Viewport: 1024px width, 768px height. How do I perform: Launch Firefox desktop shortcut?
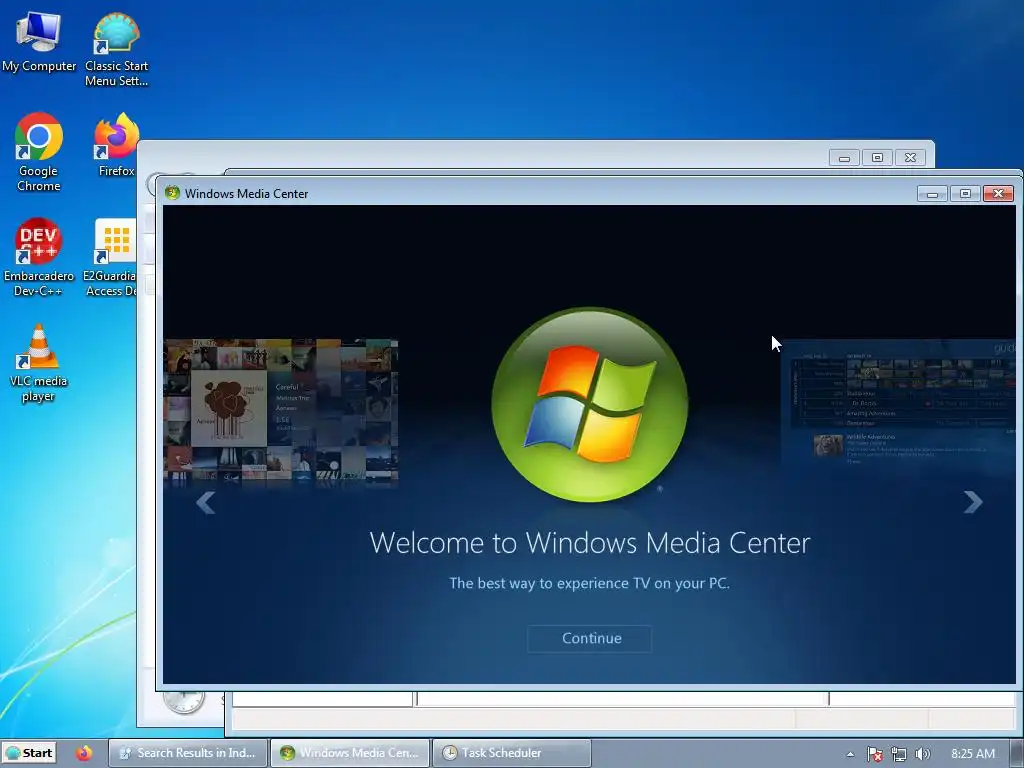pos(116,145)
